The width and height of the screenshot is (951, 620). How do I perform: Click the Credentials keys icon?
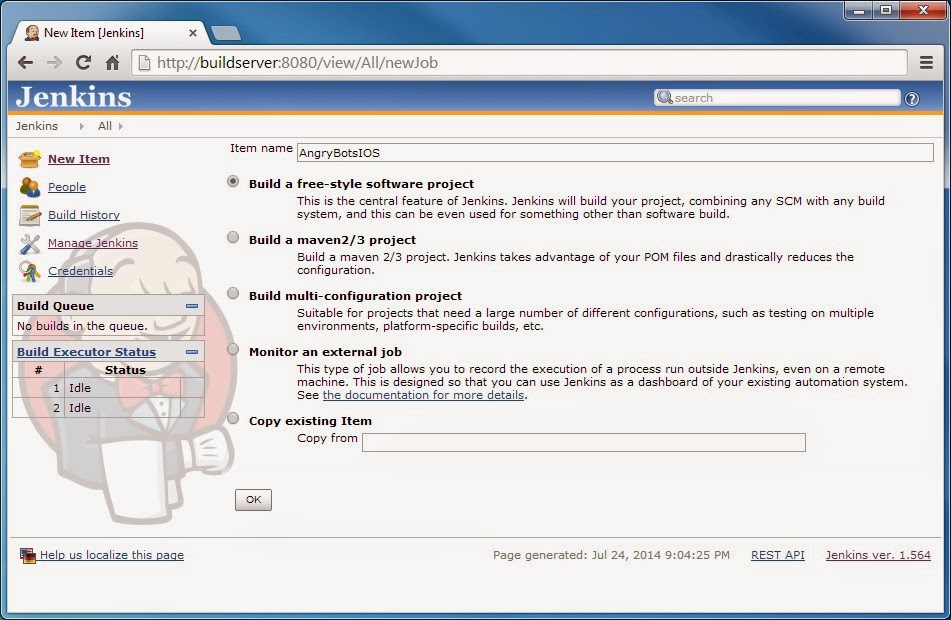(30, 271)
